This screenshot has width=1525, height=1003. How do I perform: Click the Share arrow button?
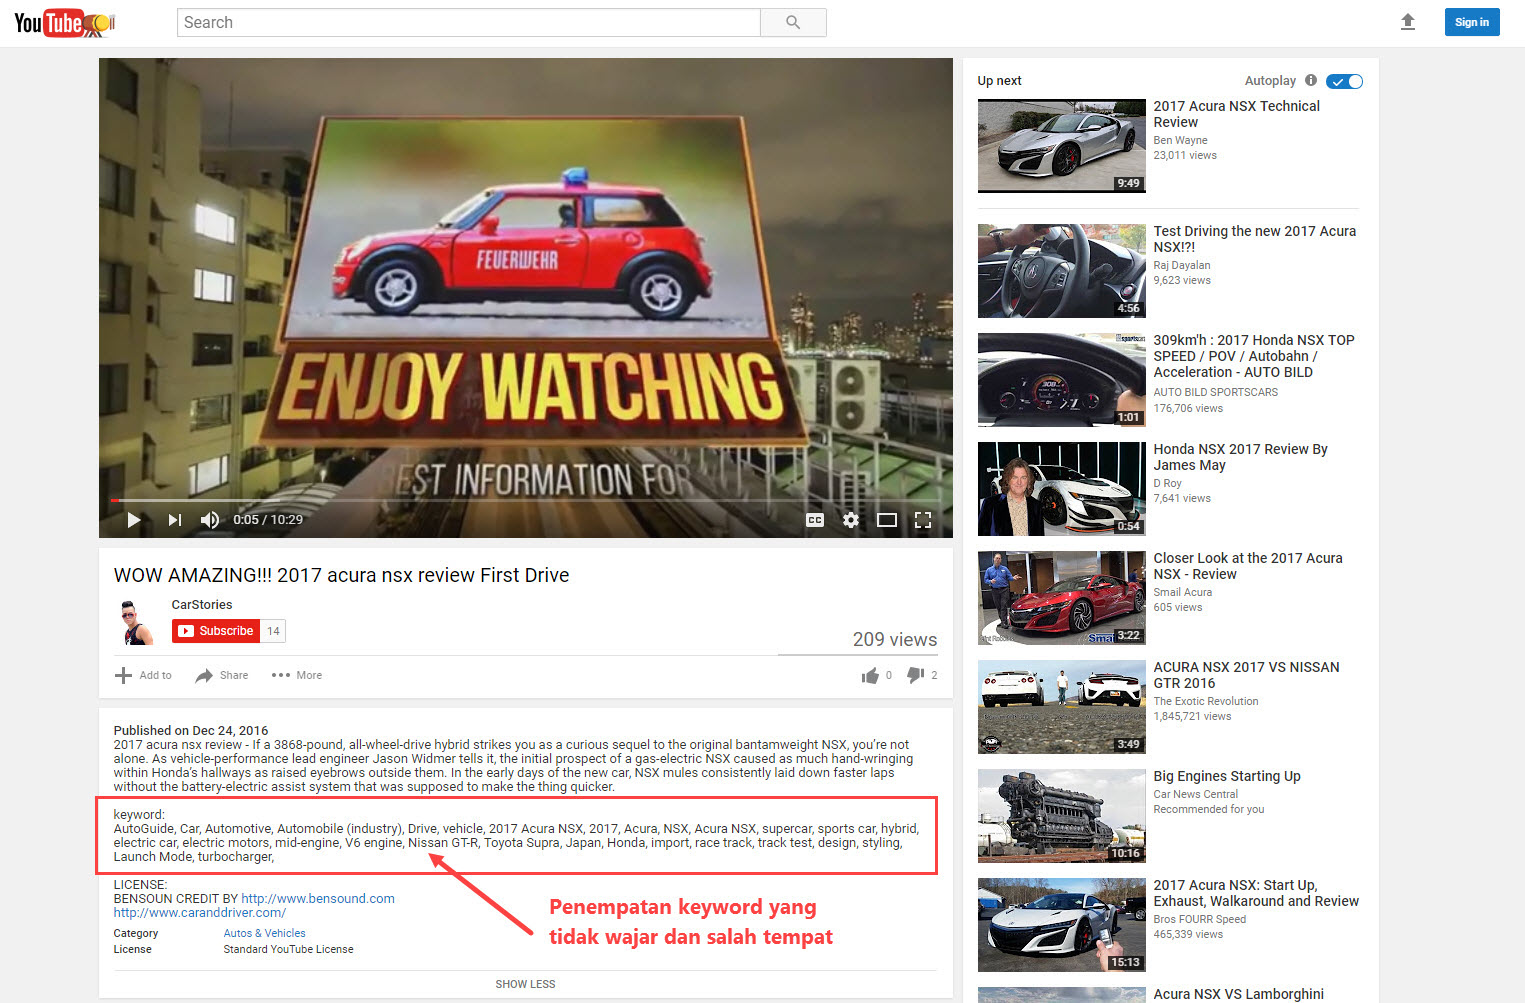[x=221, y=675]
